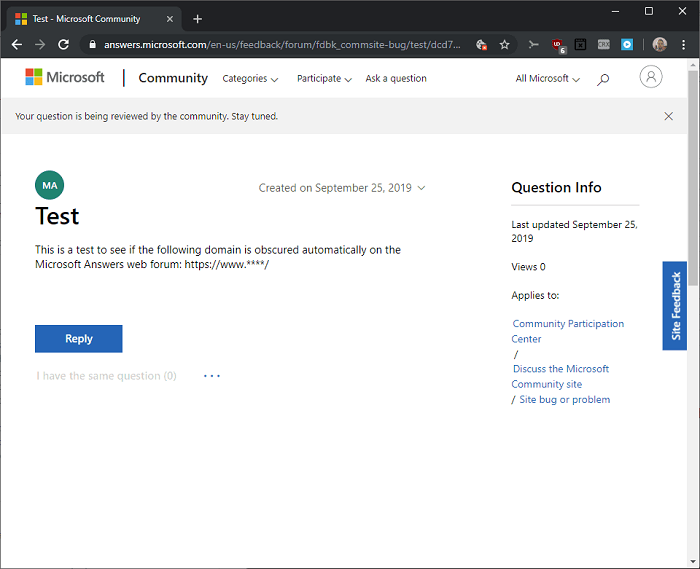700x569 pixels.
Task: Expand the All Microsoft menu
Action: (548, 79)
